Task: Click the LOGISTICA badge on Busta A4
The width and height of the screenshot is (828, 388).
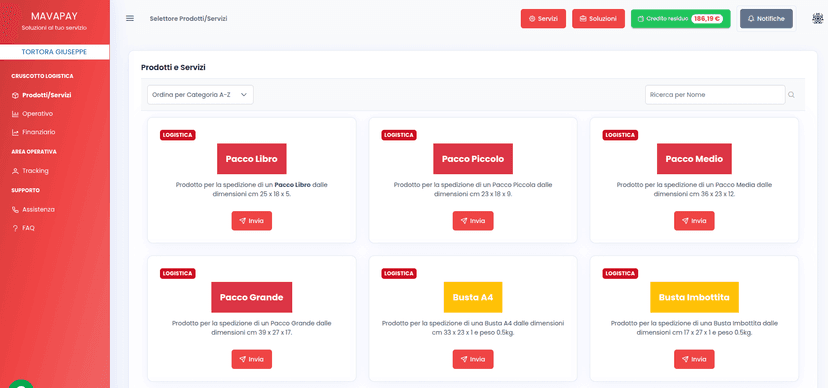Action: pyautogui.click(x=399, y=273)
